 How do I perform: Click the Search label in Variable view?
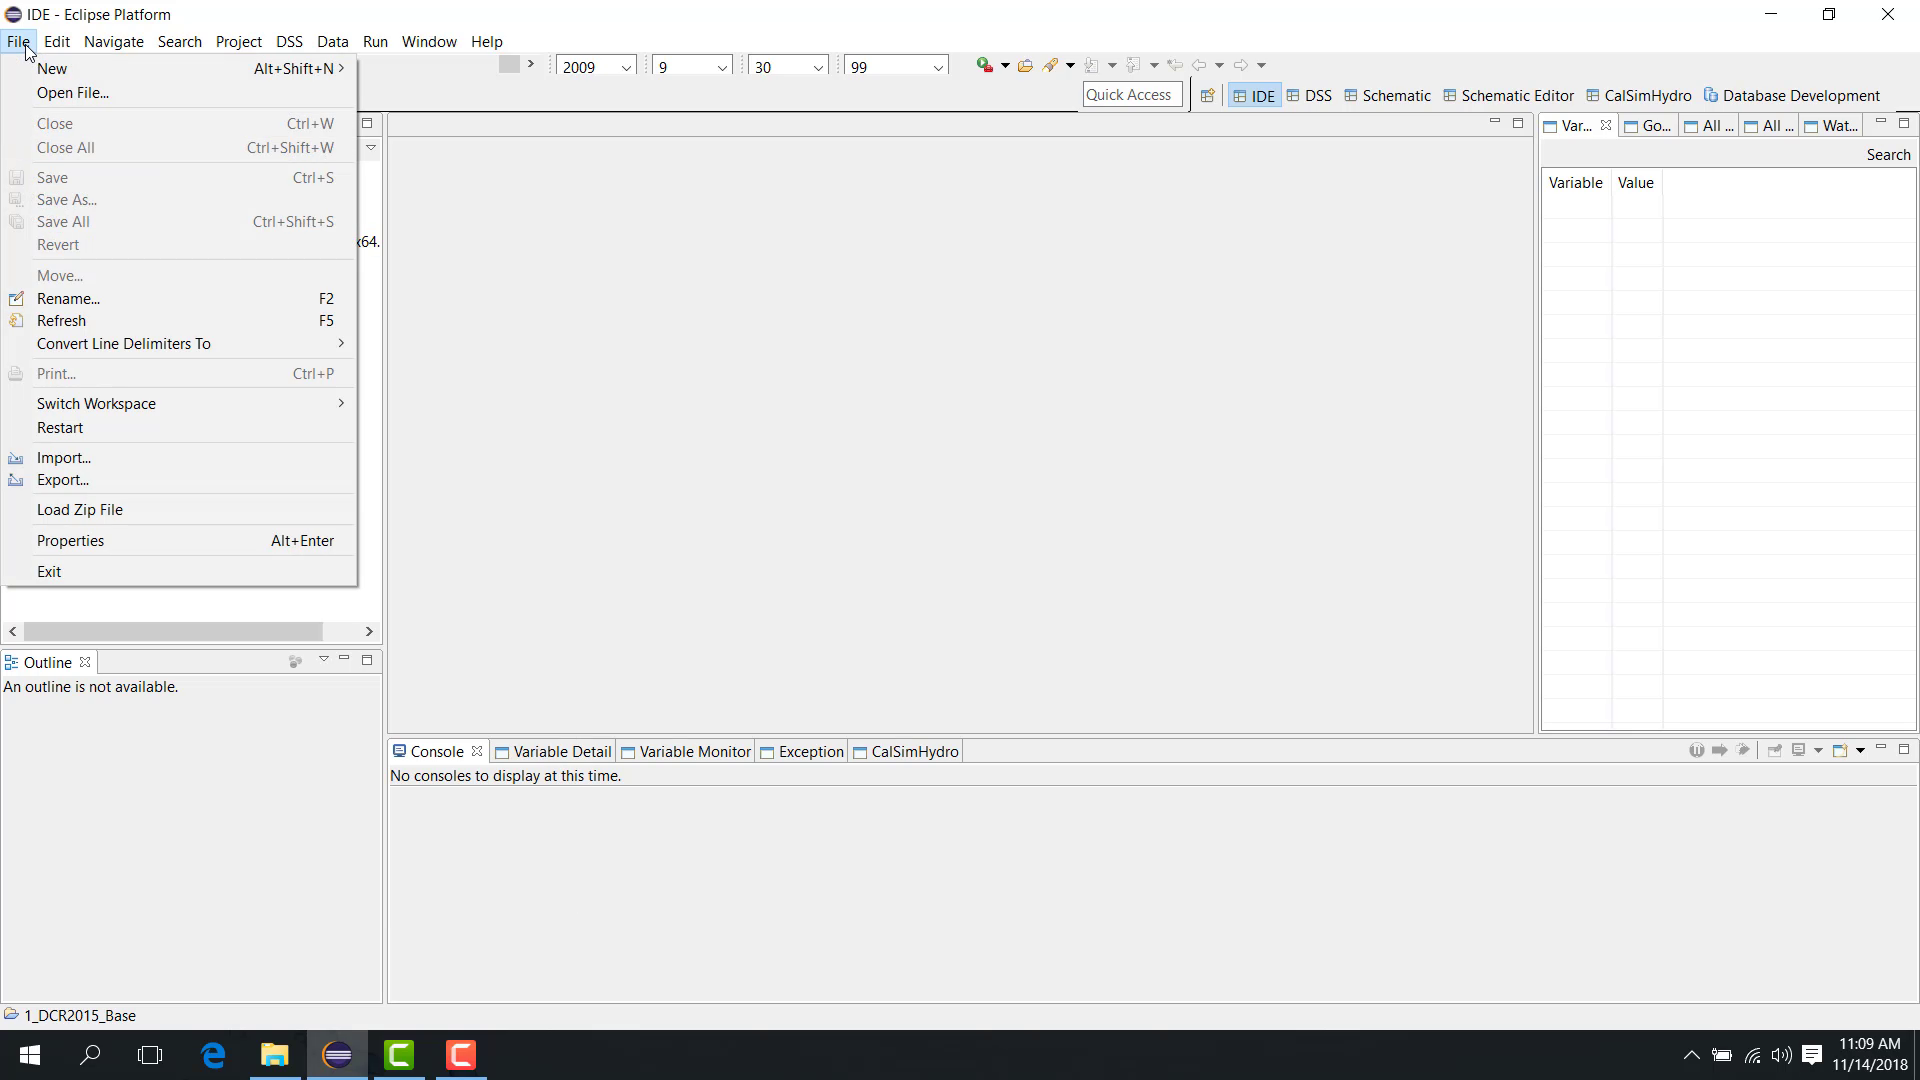(x=1888, y=155)
